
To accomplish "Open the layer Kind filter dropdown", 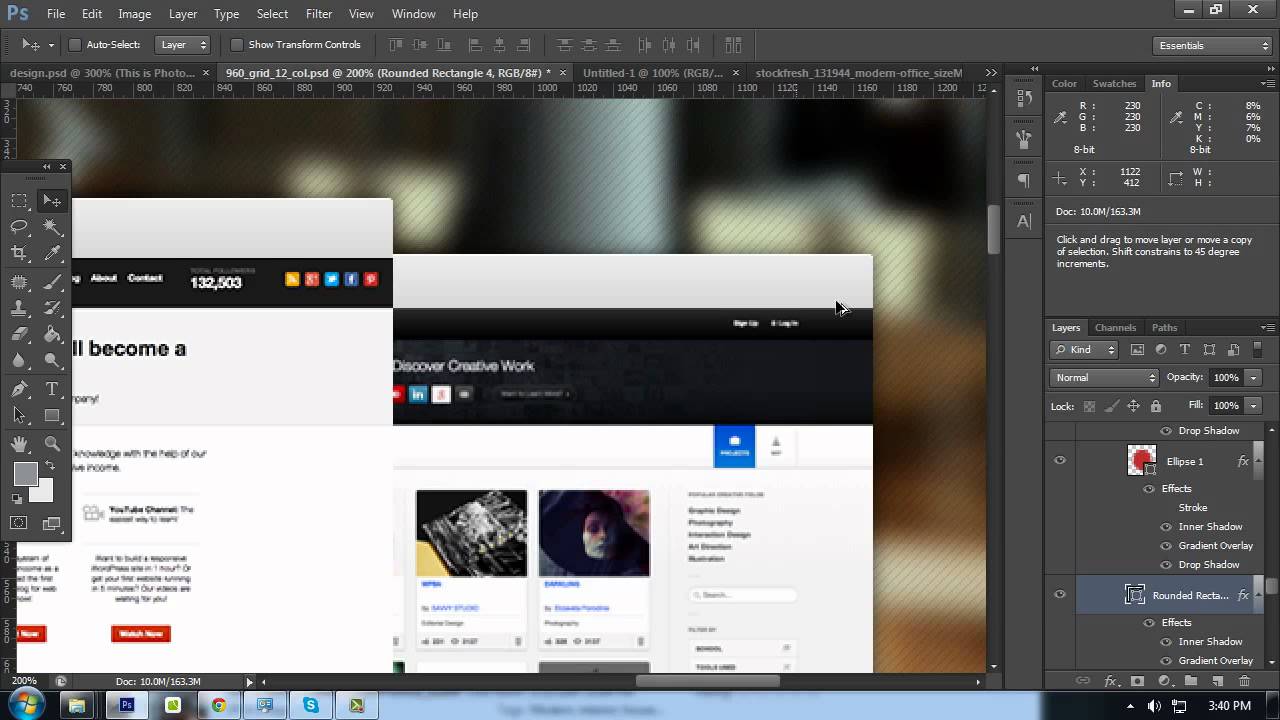I will pos(1084,350).
